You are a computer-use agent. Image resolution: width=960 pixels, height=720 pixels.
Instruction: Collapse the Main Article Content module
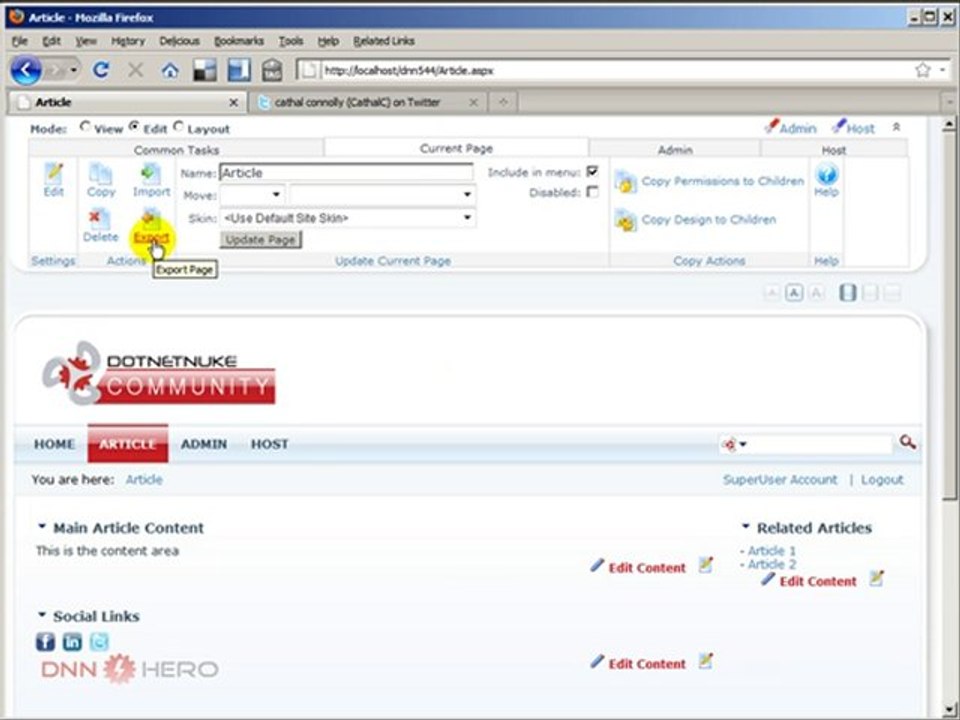(x=42, y=526)
